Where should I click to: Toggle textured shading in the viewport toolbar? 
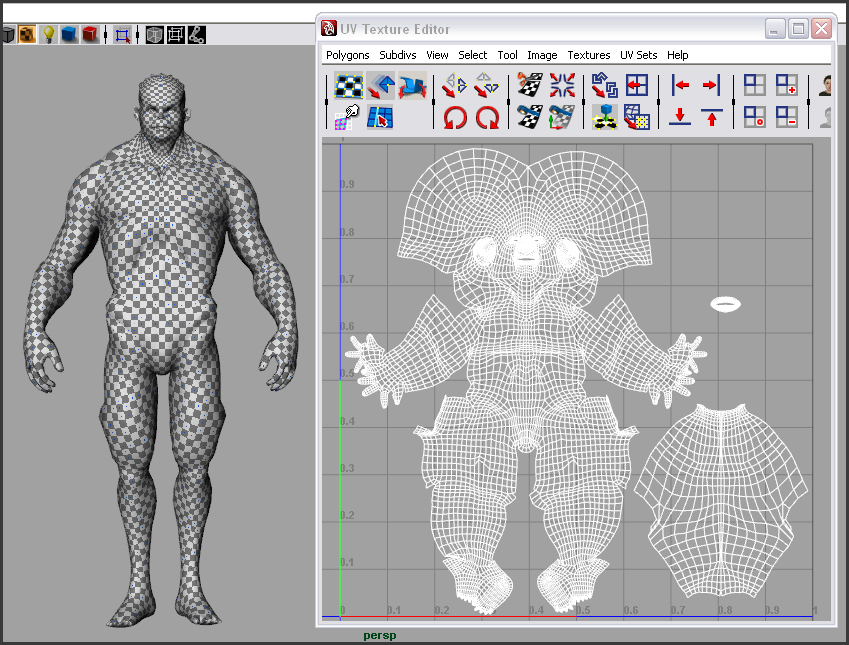pos(27,35)
